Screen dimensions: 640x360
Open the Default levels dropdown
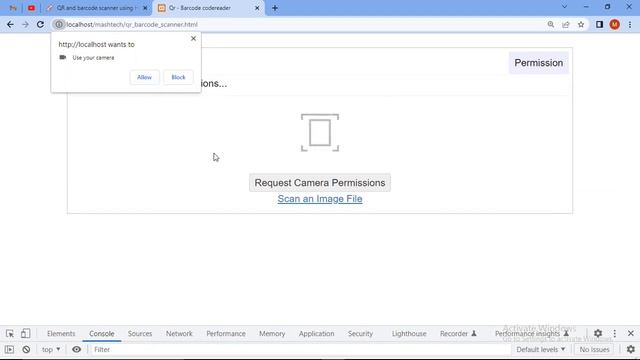(x=540, y=349)
